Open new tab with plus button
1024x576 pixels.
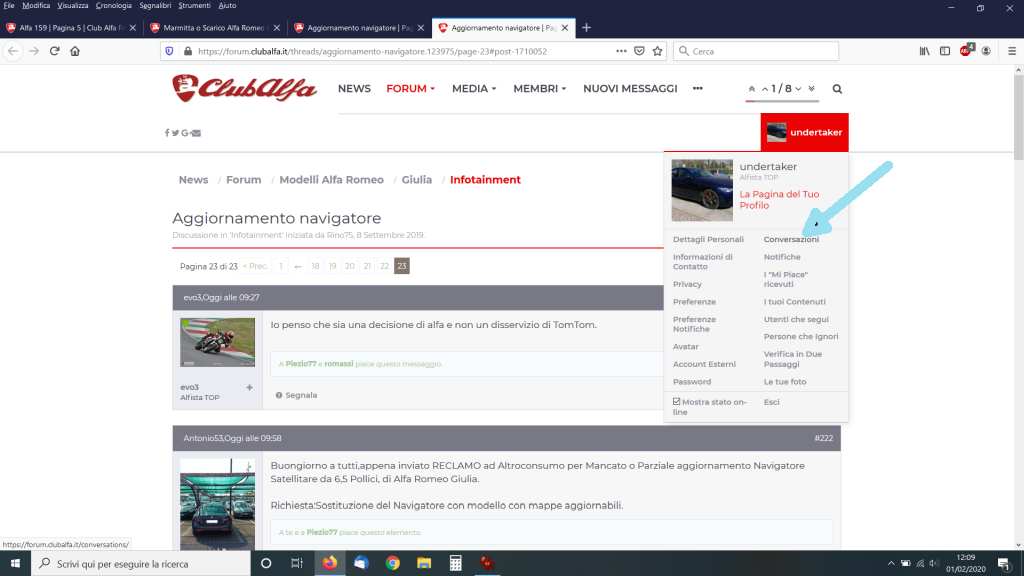pos(587,27)
